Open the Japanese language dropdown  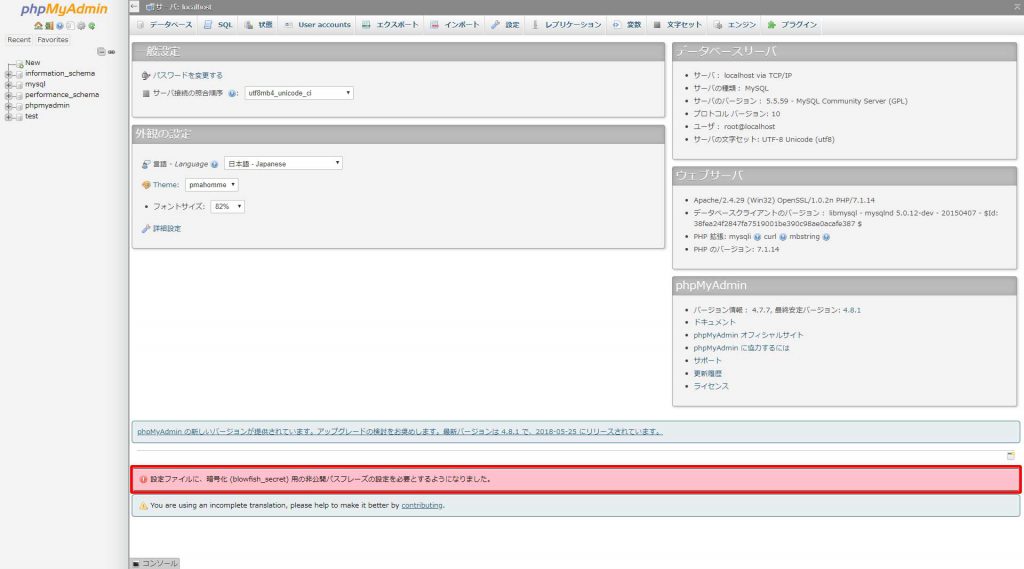tap(283, 163)
